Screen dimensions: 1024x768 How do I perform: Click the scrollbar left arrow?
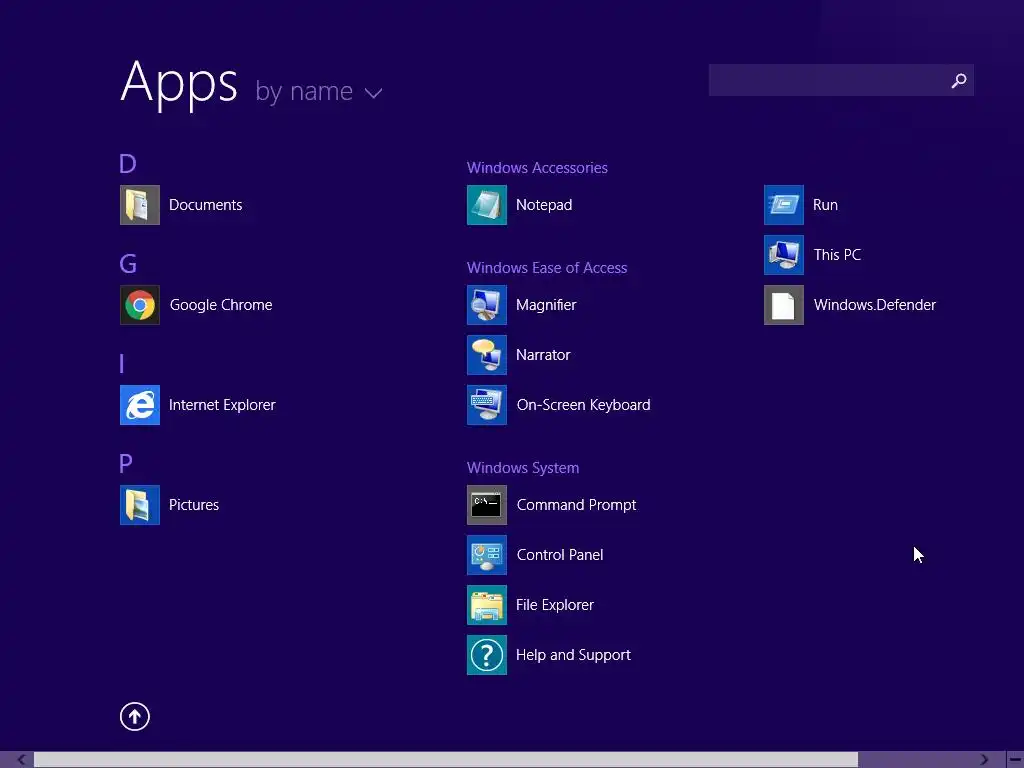coord(21,760)
